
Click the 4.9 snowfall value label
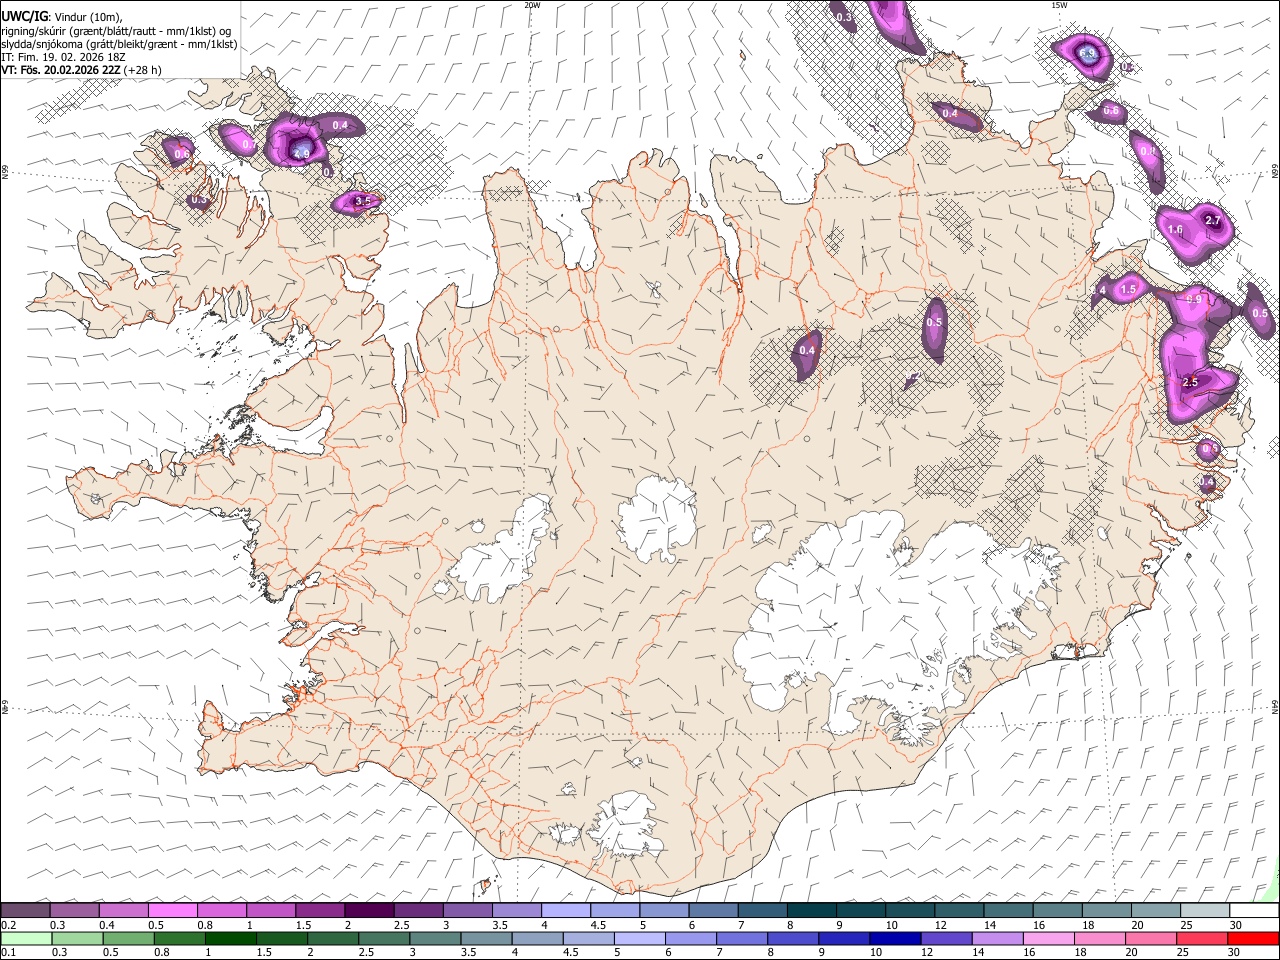pos(301,153)
